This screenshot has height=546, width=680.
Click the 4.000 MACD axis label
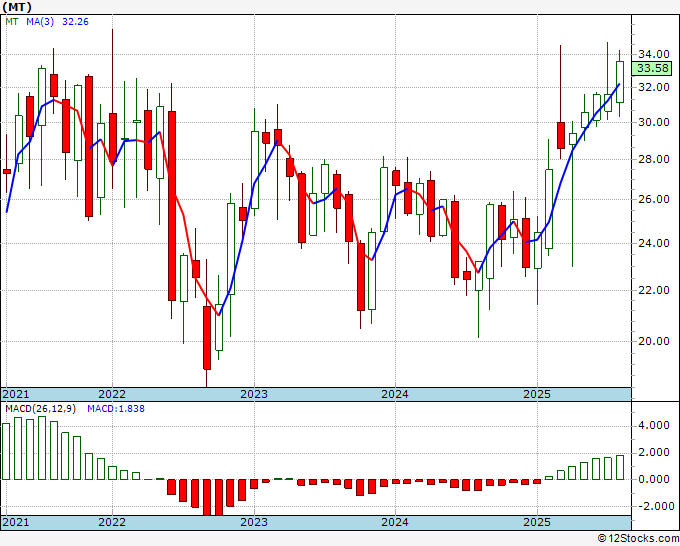653,425
